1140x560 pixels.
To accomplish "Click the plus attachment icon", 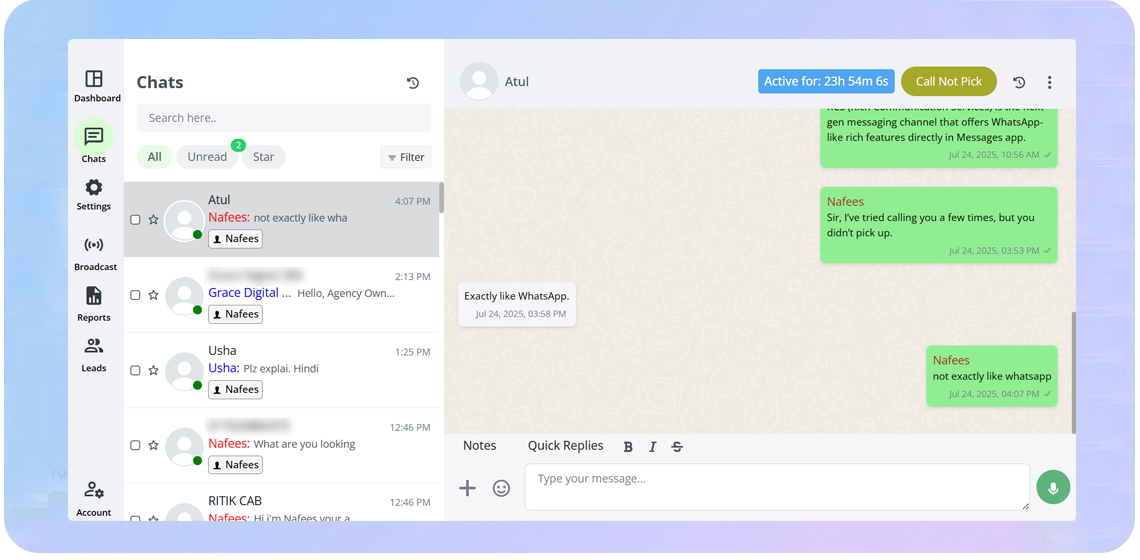I will point(467,488).
